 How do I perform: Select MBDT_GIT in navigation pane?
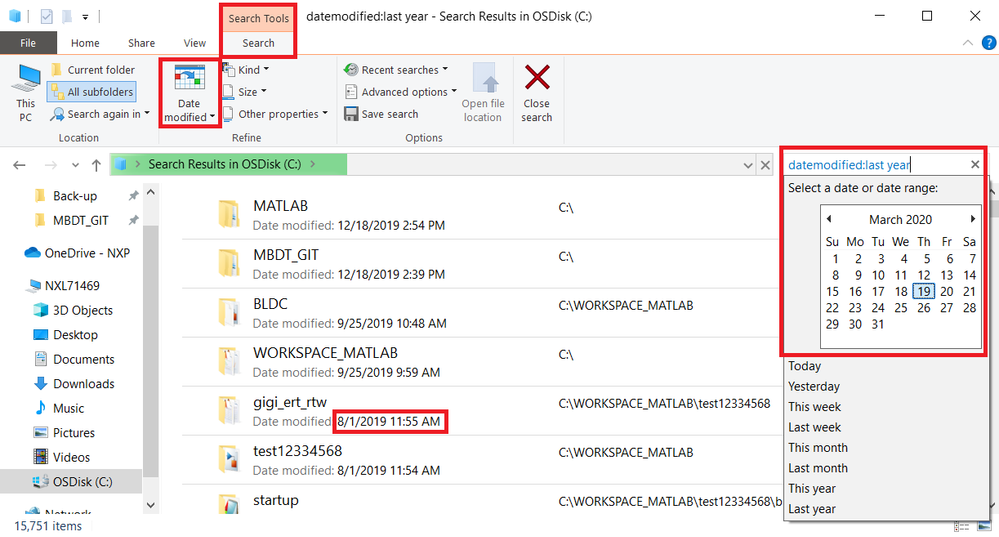click(80, 220)
